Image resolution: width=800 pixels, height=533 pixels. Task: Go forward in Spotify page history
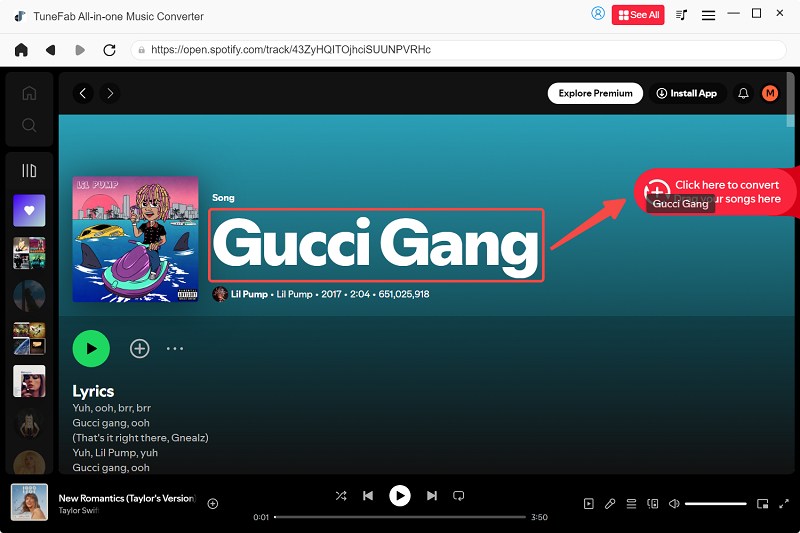click(110, 93)
